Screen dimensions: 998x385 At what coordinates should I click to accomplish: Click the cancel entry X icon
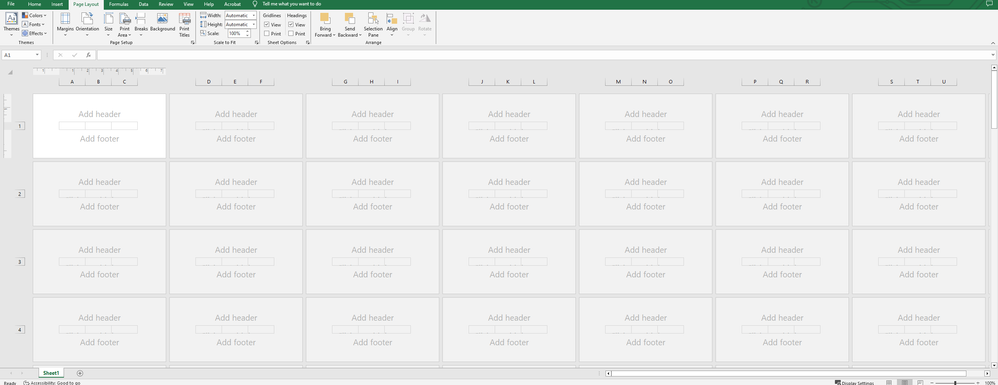point(60,55)
